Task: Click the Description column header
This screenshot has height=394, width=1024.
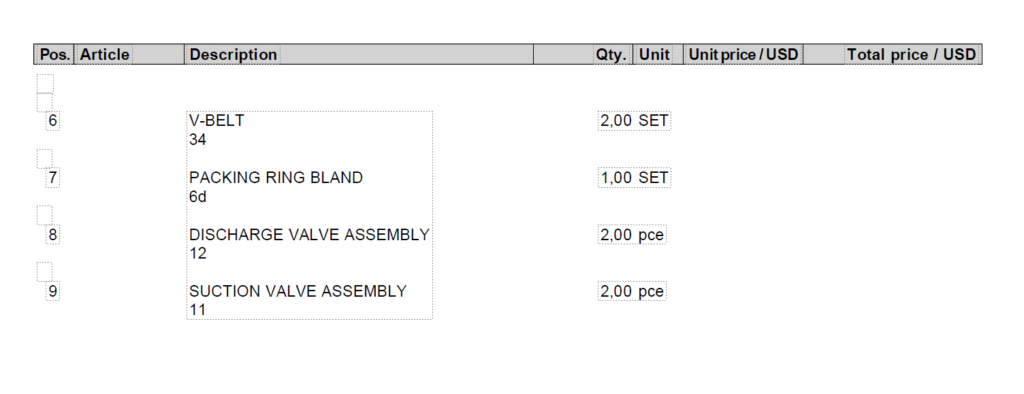Action: (233, 55)
